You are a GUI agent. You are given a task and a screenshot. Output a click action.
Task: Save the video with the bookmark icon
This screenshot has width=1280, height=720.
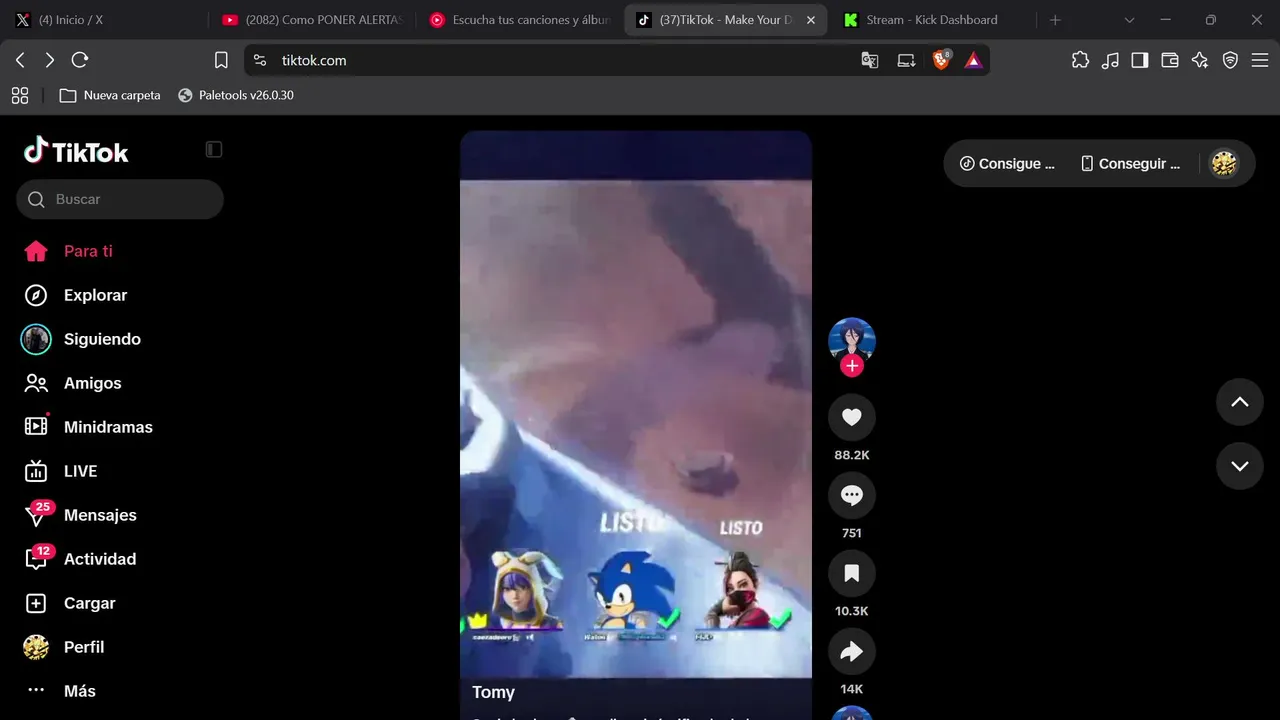[852, 573]
